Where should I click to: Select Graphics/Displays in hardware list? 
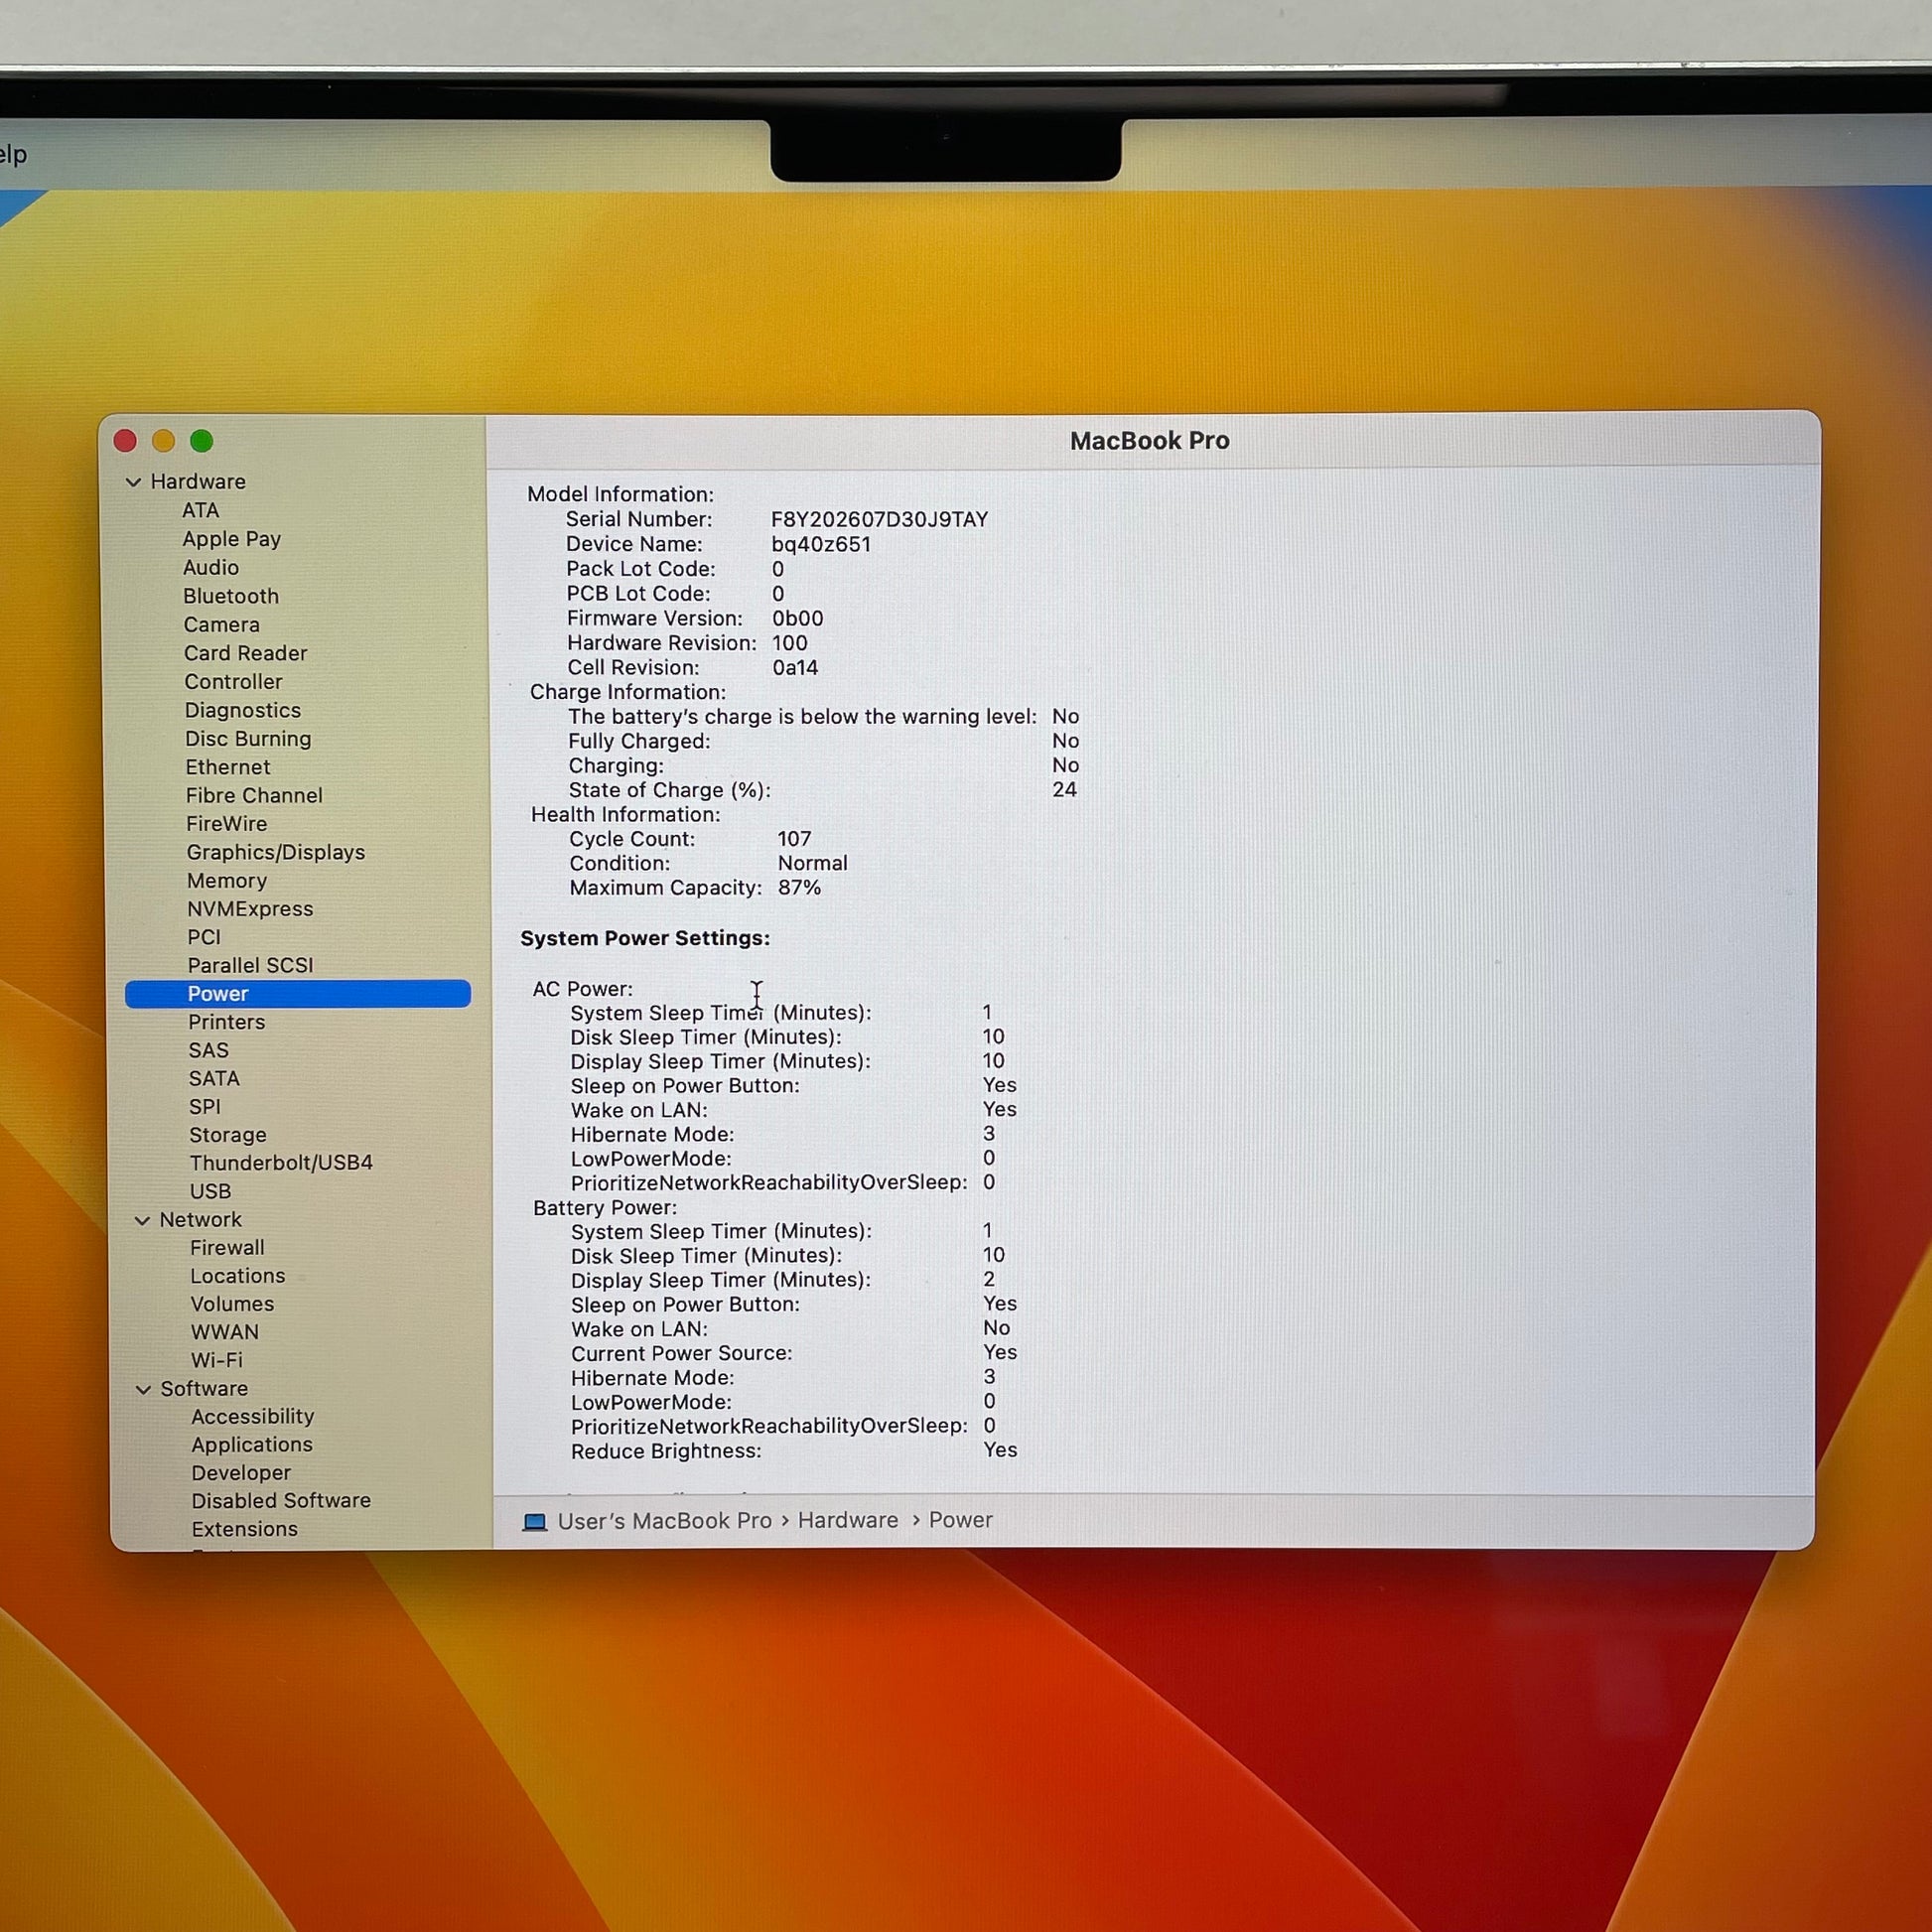276,852
